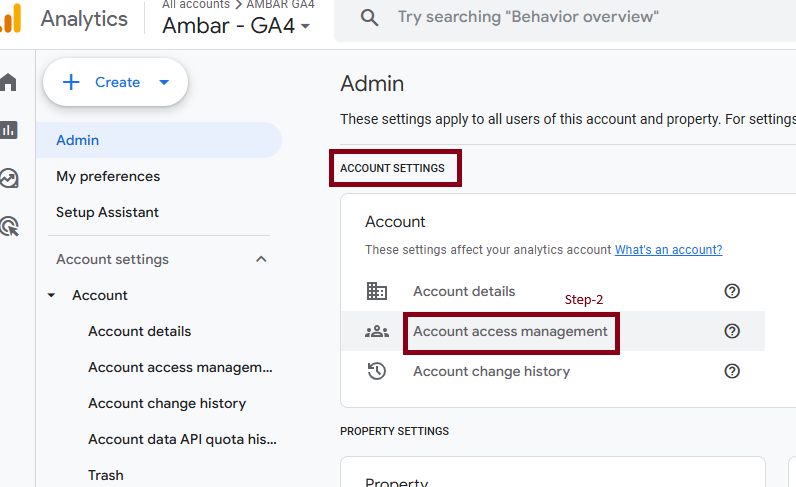Image resolution: width=796 pixels, height=487 pixels.
Task: Select Account access management in sidebar tree
Action: pos(180,367)
